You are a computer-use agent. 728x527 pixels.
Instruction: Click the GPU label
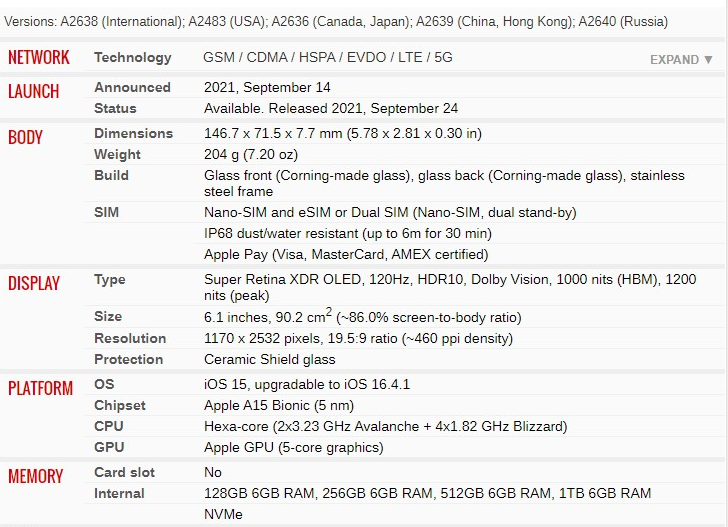pyautogui.click(x=109, y=447)
